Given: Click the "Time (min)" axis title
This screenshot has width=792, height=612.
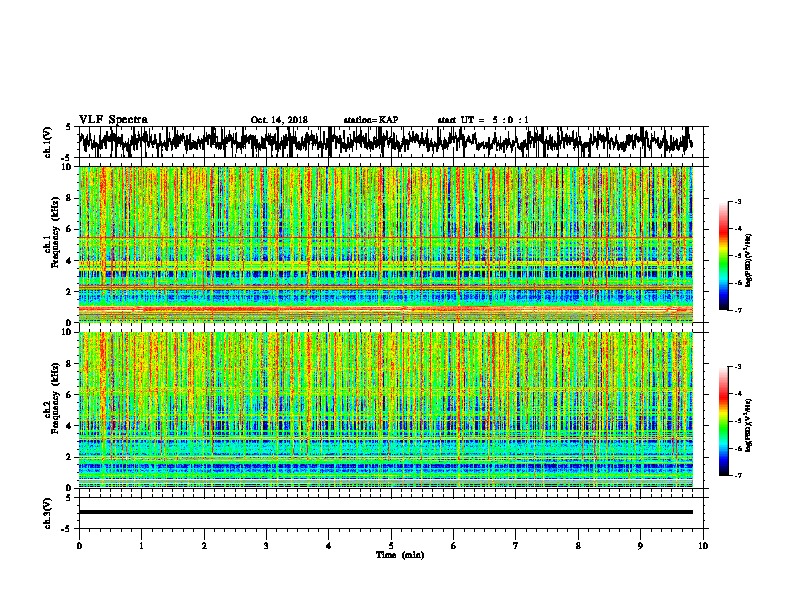Looking at the screenshot, I should click(400, 555).
